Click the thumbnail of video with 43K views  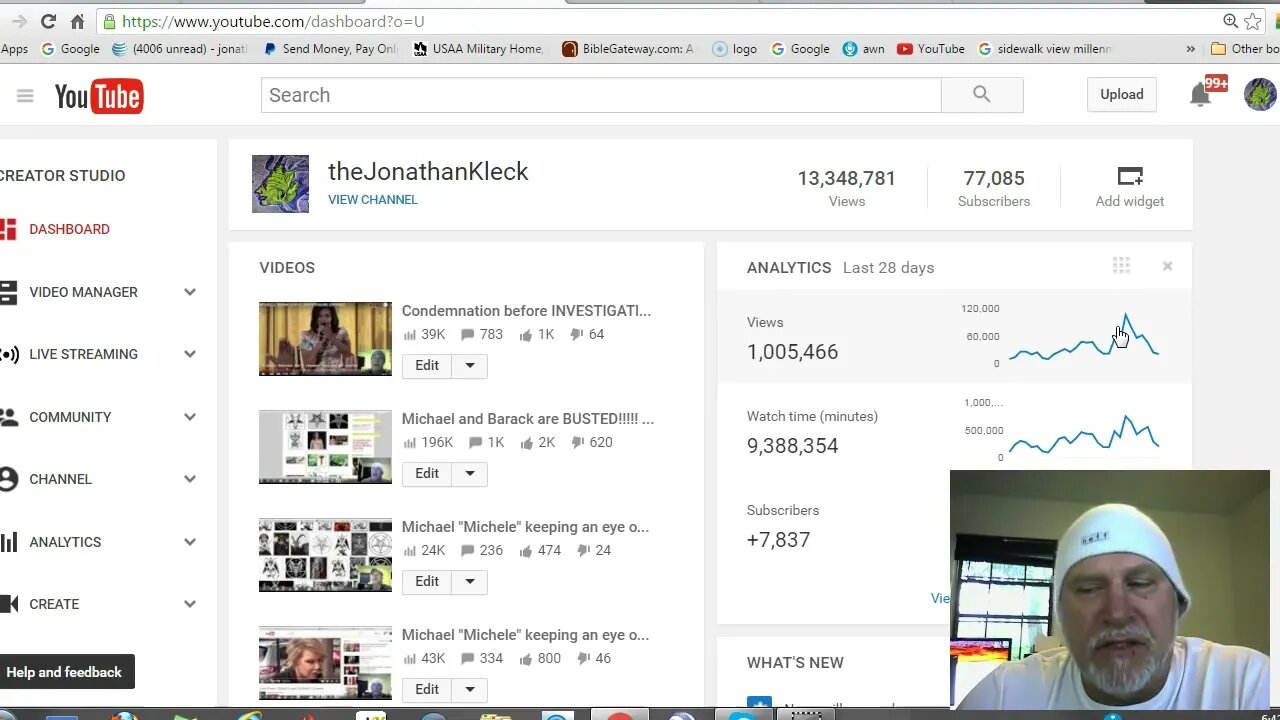coord(325,663)
